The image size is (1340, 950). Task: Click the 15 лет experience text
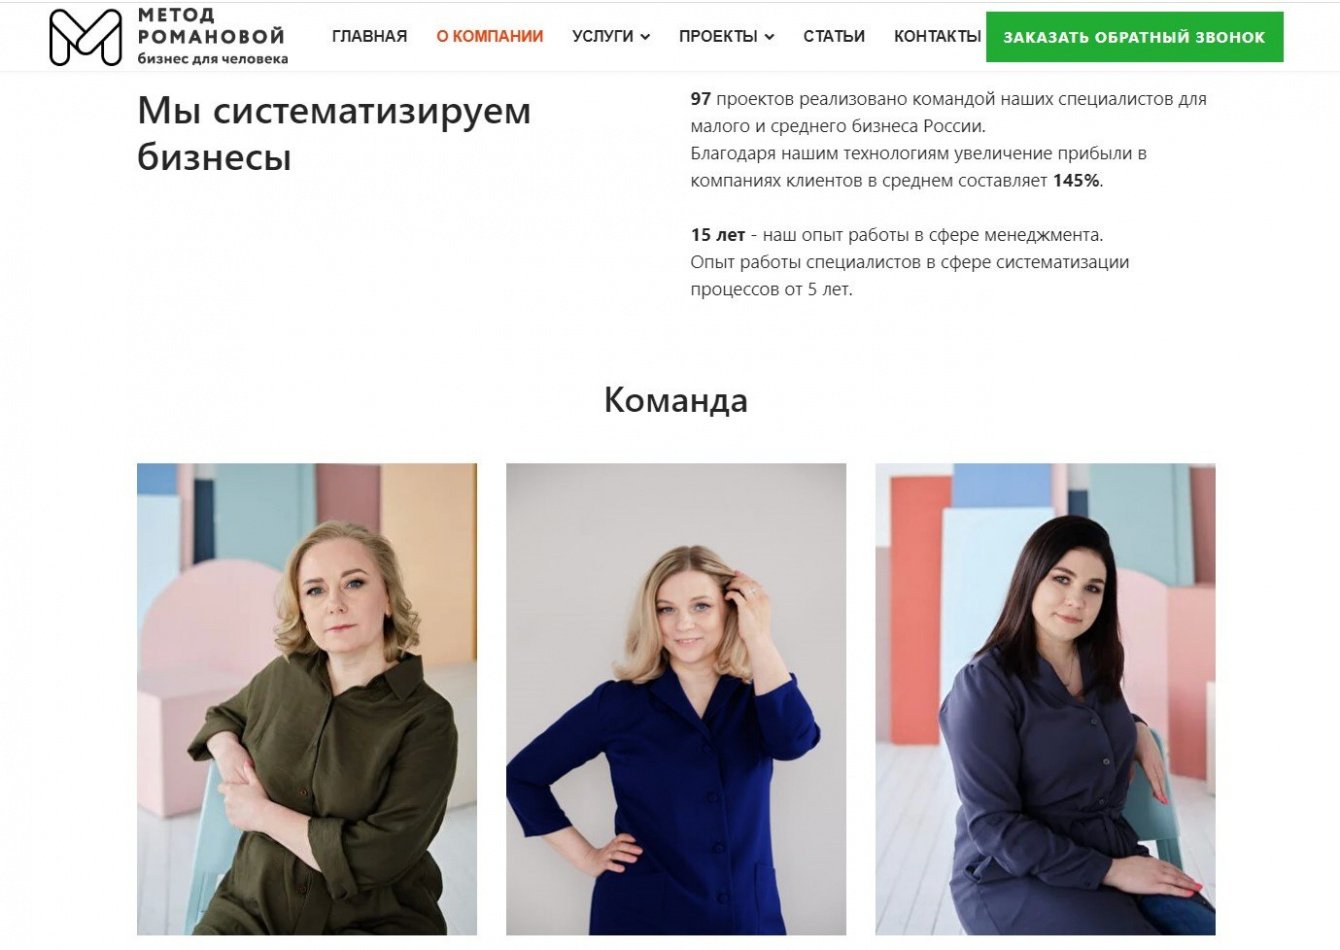[717, 235]
